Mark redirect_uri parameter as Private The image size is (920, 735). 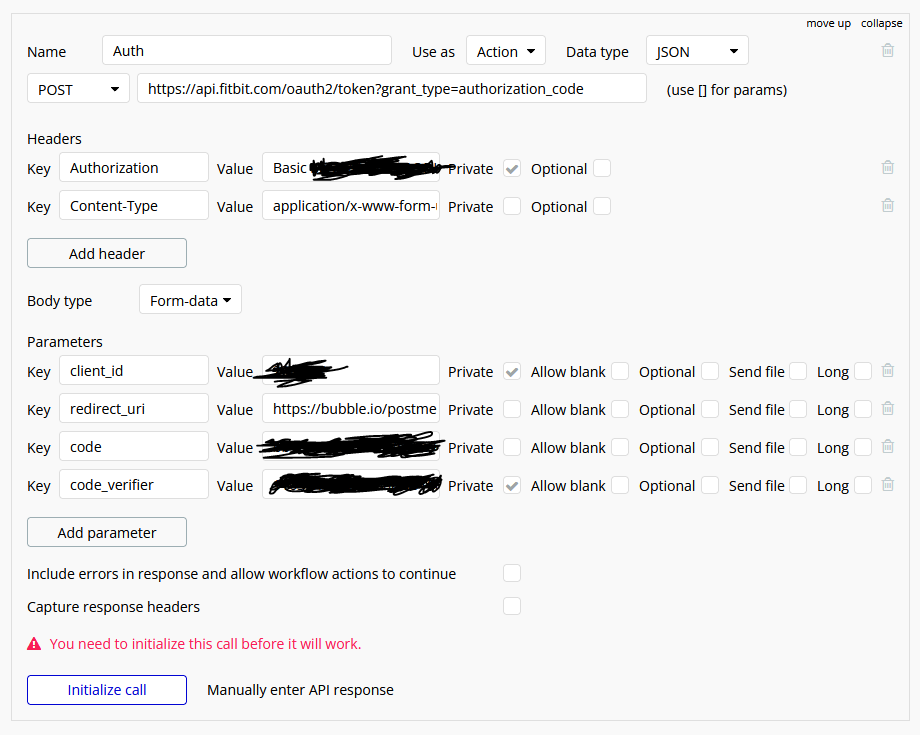[x=512, y=409]
